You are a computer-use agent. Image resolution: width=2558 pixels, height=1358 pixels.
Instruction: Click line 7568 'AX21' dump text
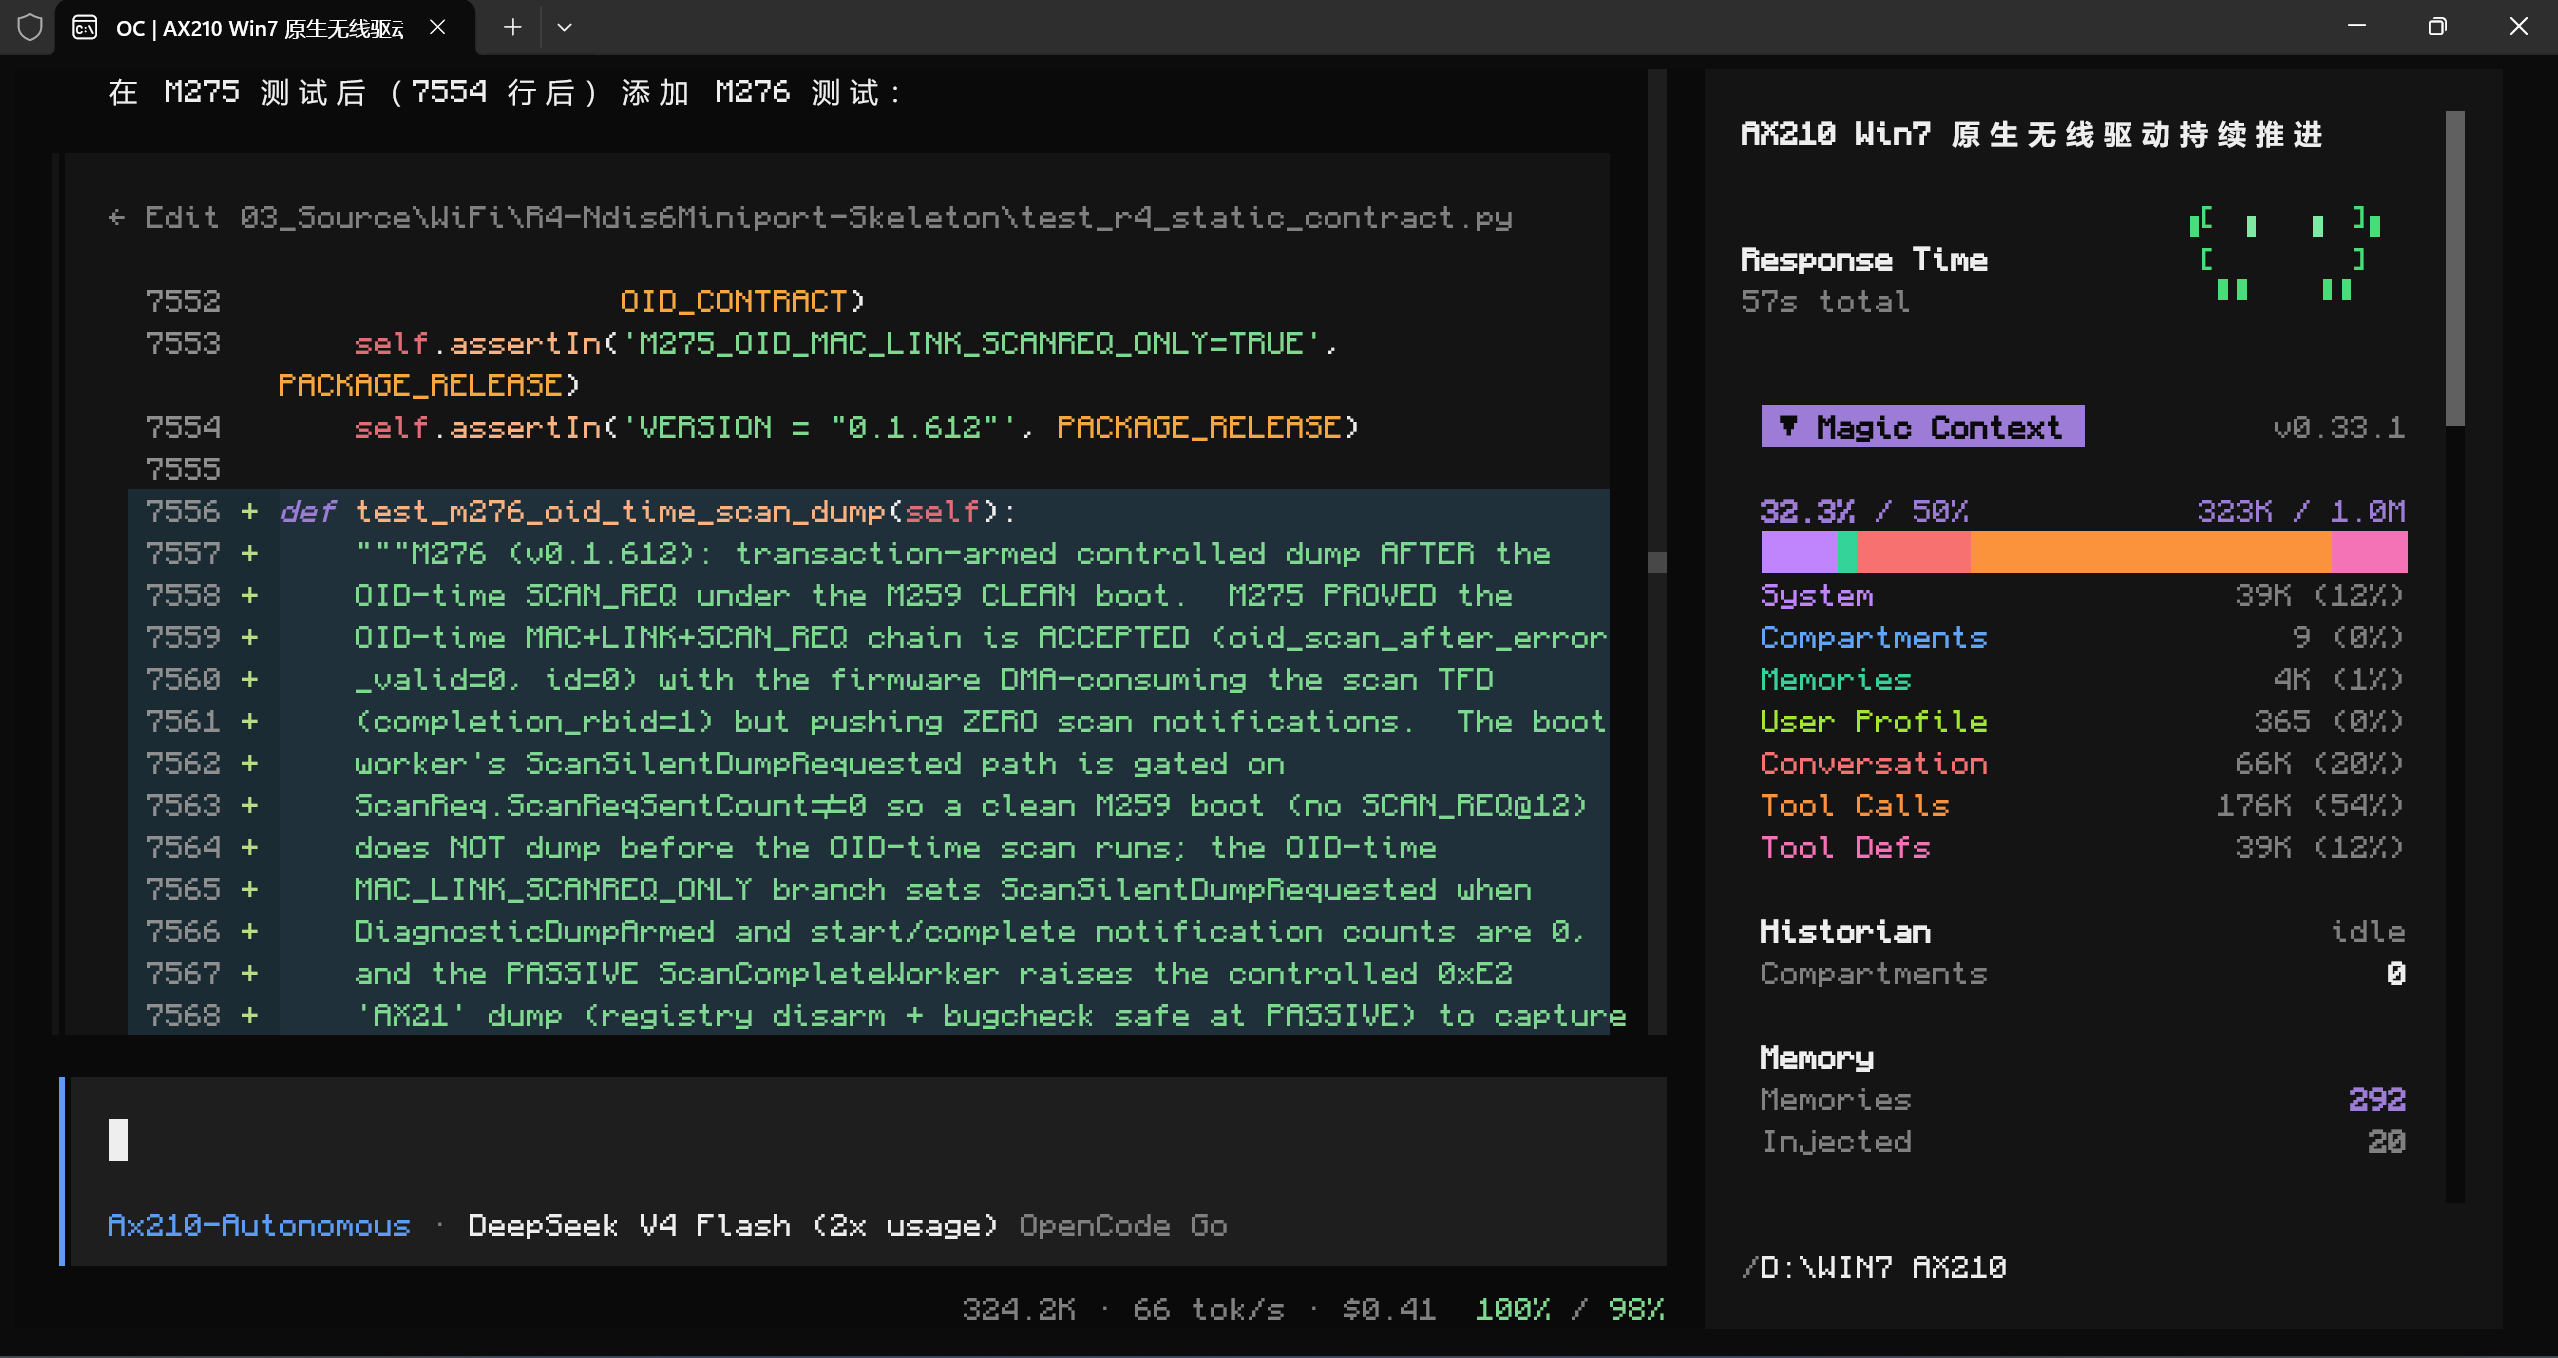[990, 1016]
